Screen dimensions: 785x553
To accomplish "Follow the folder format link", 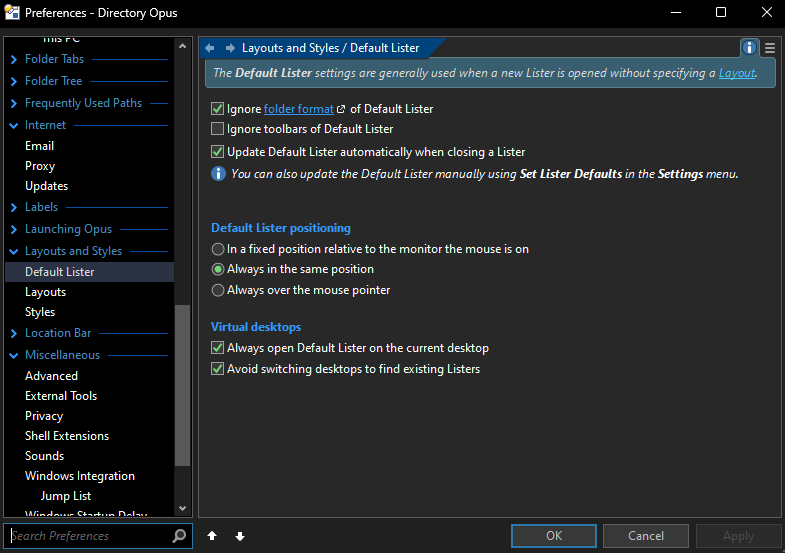I will click(x=298, y=109).
